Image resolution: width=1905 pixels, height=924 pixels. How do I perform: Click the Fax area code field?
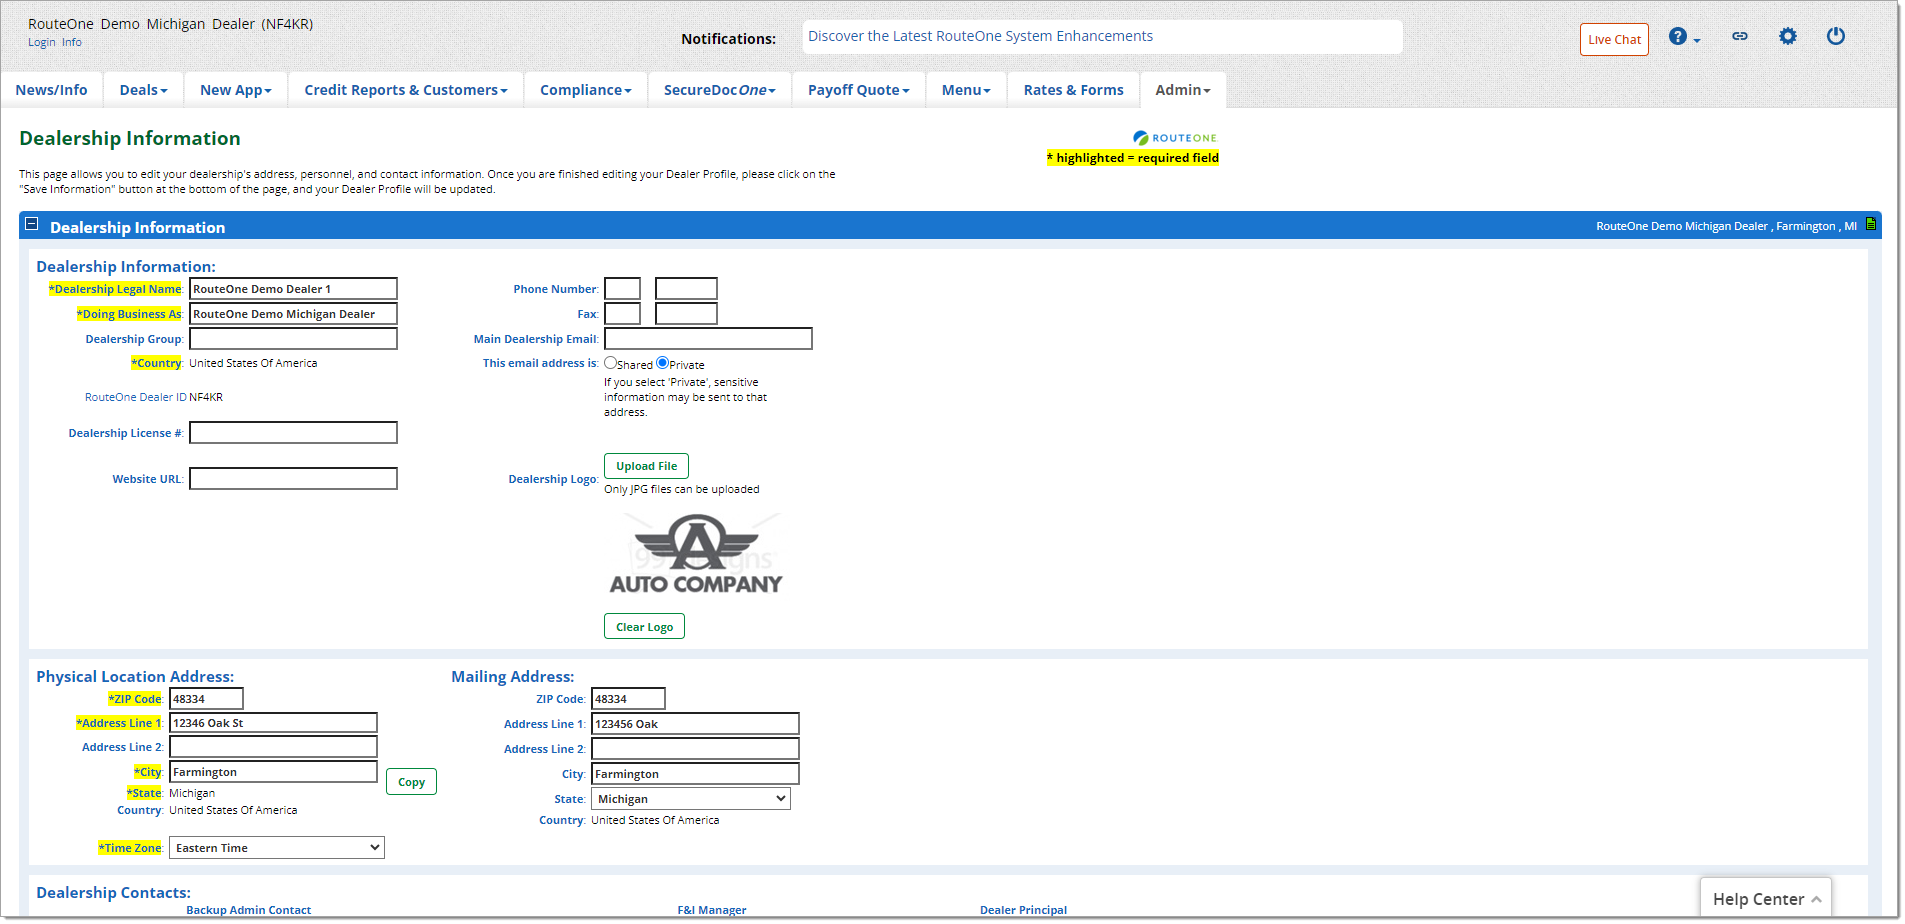click(x=622, y=314)
